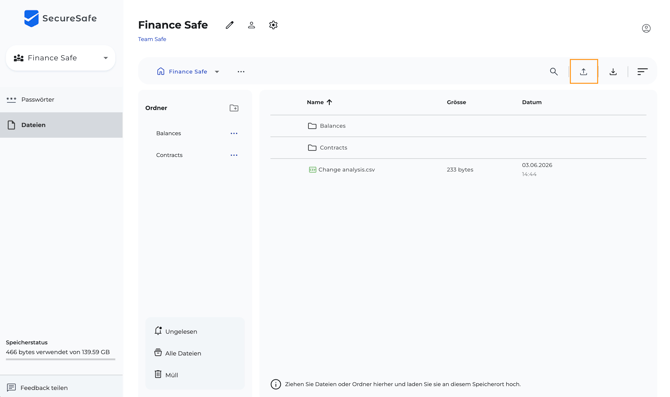Image resolution: width=670 pixels, height=397 pixels.
Task: Expand the Finance Safe breadcrumb dropdown arrow
Action: point(217,72)
